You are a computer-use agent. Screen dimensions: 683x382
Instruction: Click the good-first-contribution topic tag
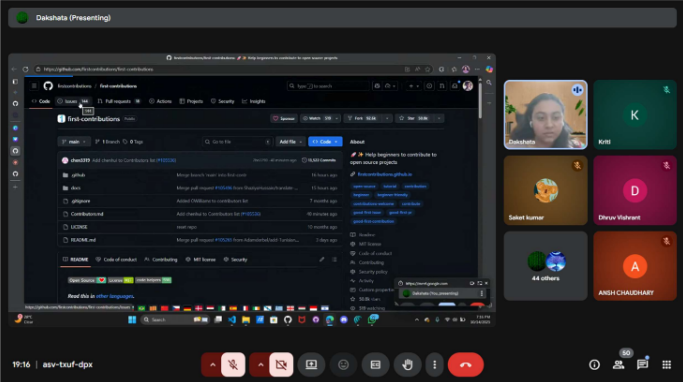click(373, 221)
